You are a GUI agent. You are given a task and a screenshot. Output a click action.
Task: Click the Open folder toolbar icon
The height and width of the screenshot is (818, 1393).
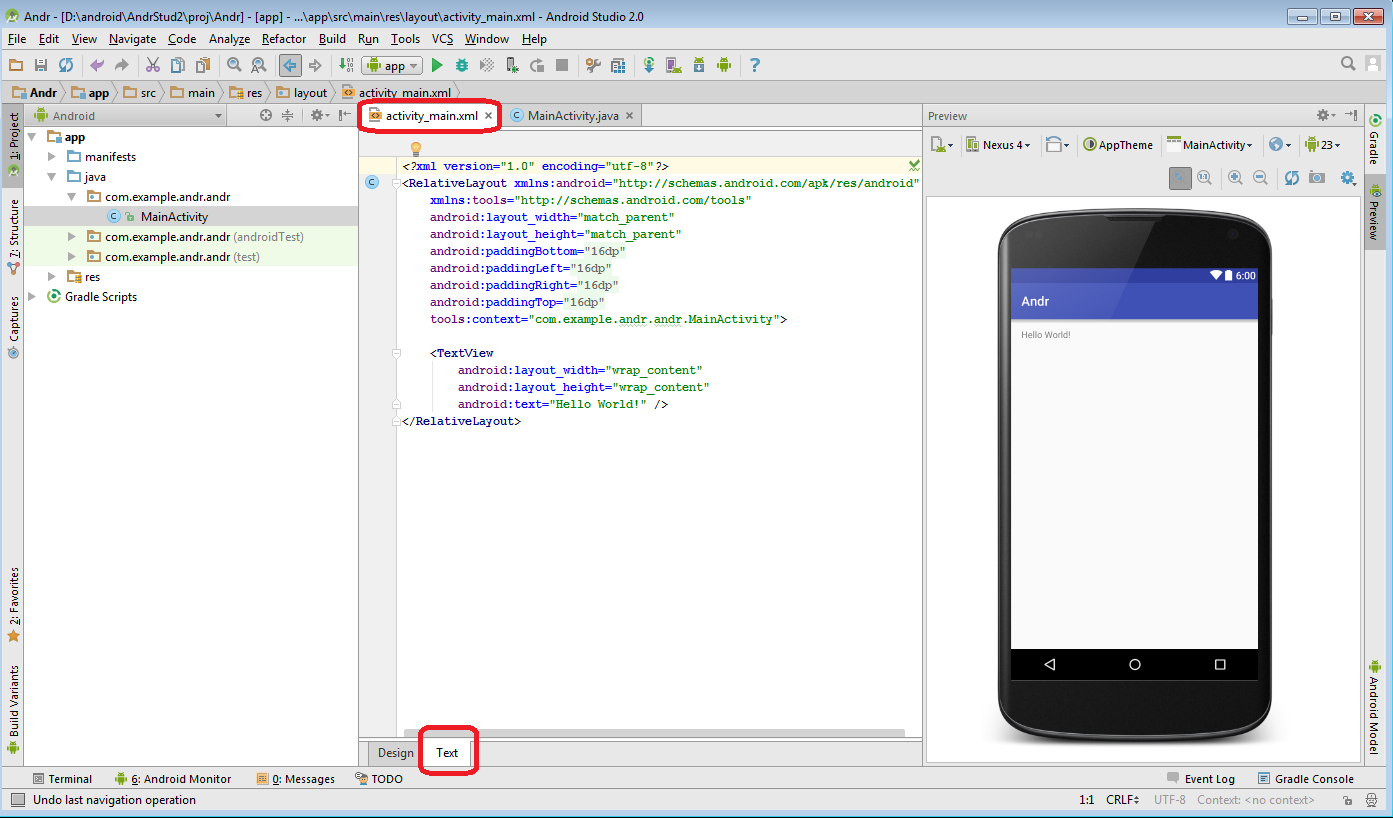[x=16, y=65]
